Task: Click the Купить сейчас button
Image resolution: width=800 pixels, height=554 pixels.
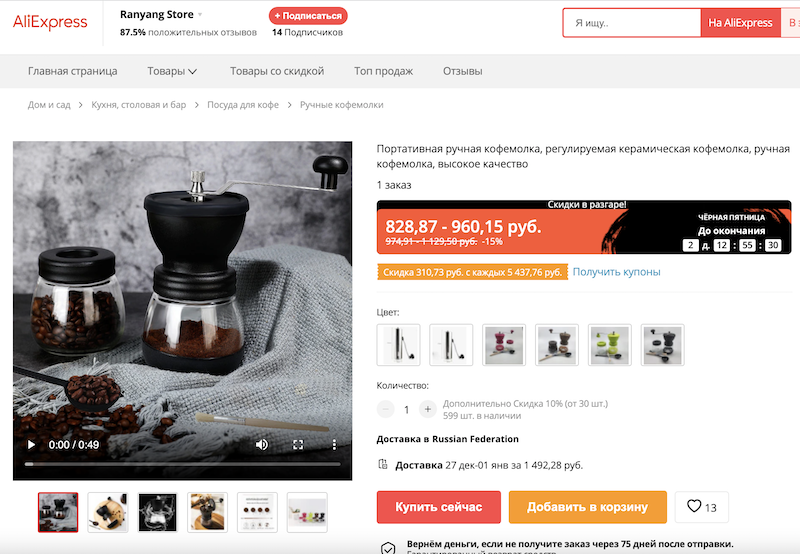Action: [439, 507]
